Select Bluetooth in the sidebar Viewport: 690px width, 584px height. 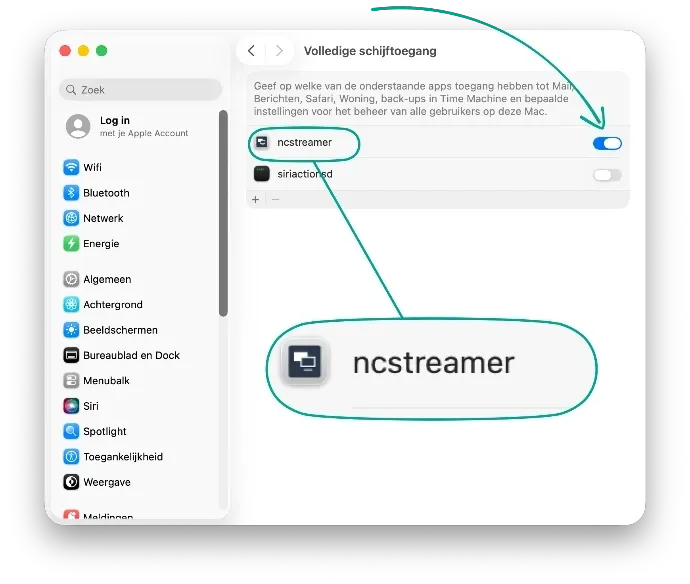106,193
